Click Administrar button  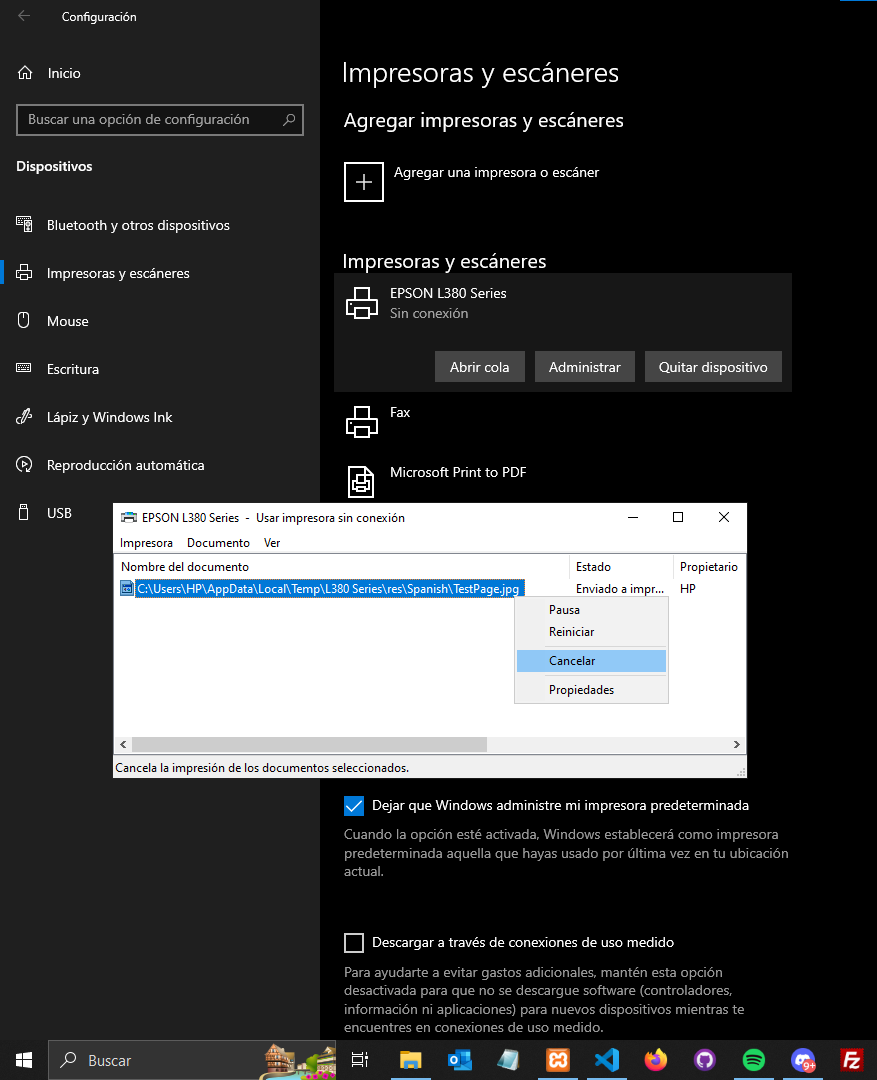coord(584,367)
